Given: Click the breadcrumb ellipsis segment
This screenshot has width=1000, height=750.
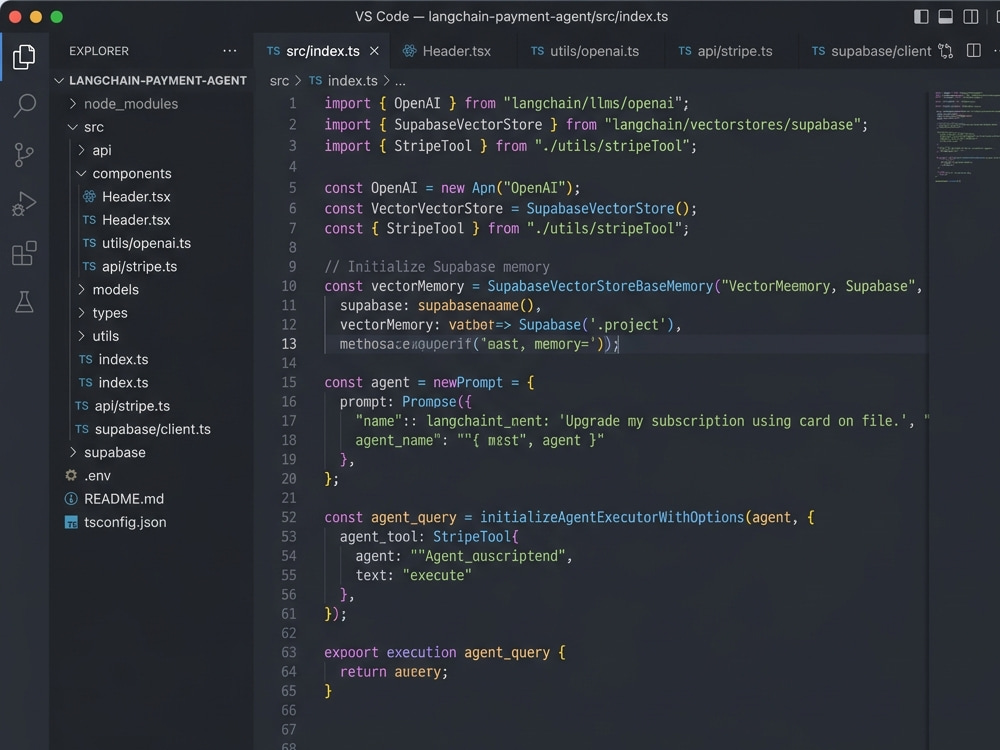Looking at the screenshot, I should [400, 82].
